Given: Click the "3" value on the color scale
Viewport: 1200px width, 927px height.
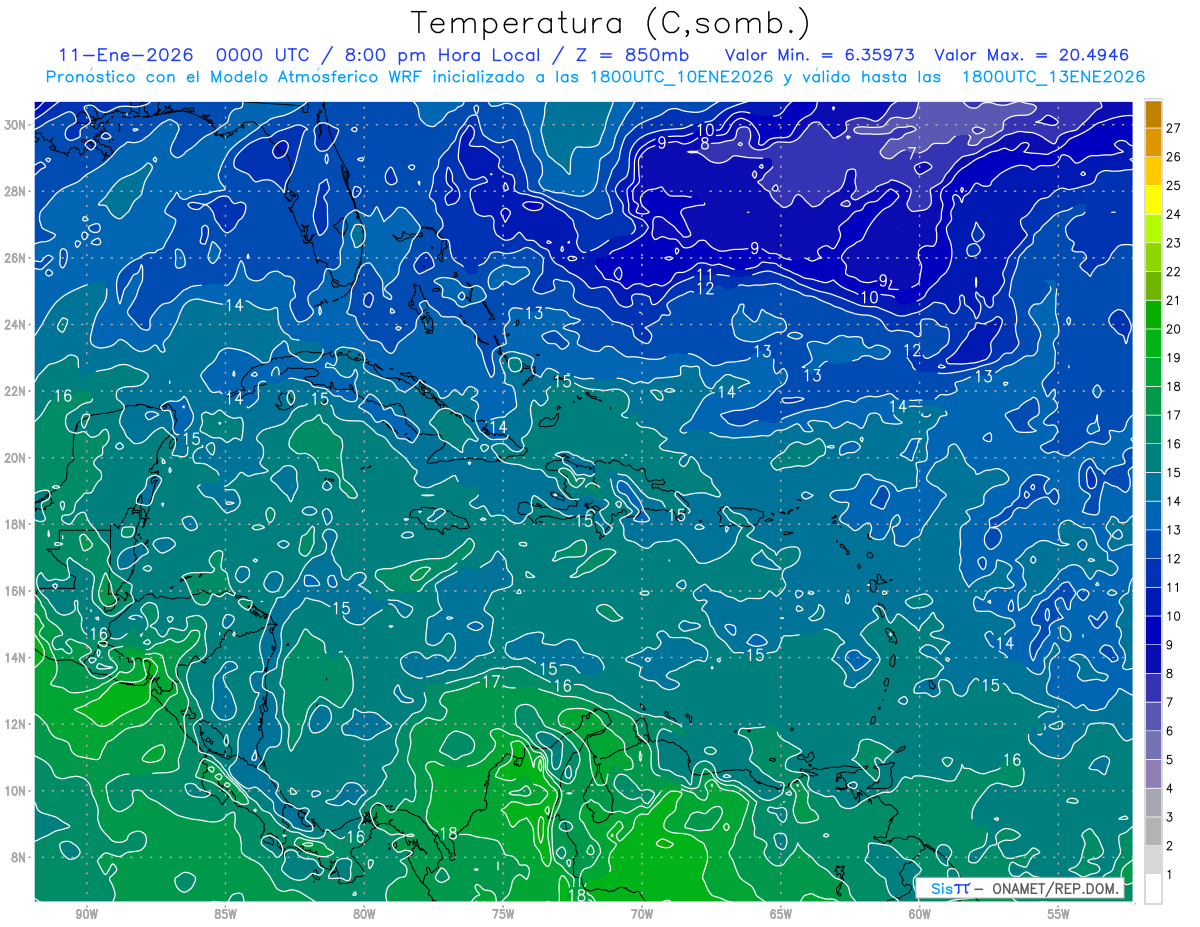Looking at the screenshot, I should [x=1169, y=817].
